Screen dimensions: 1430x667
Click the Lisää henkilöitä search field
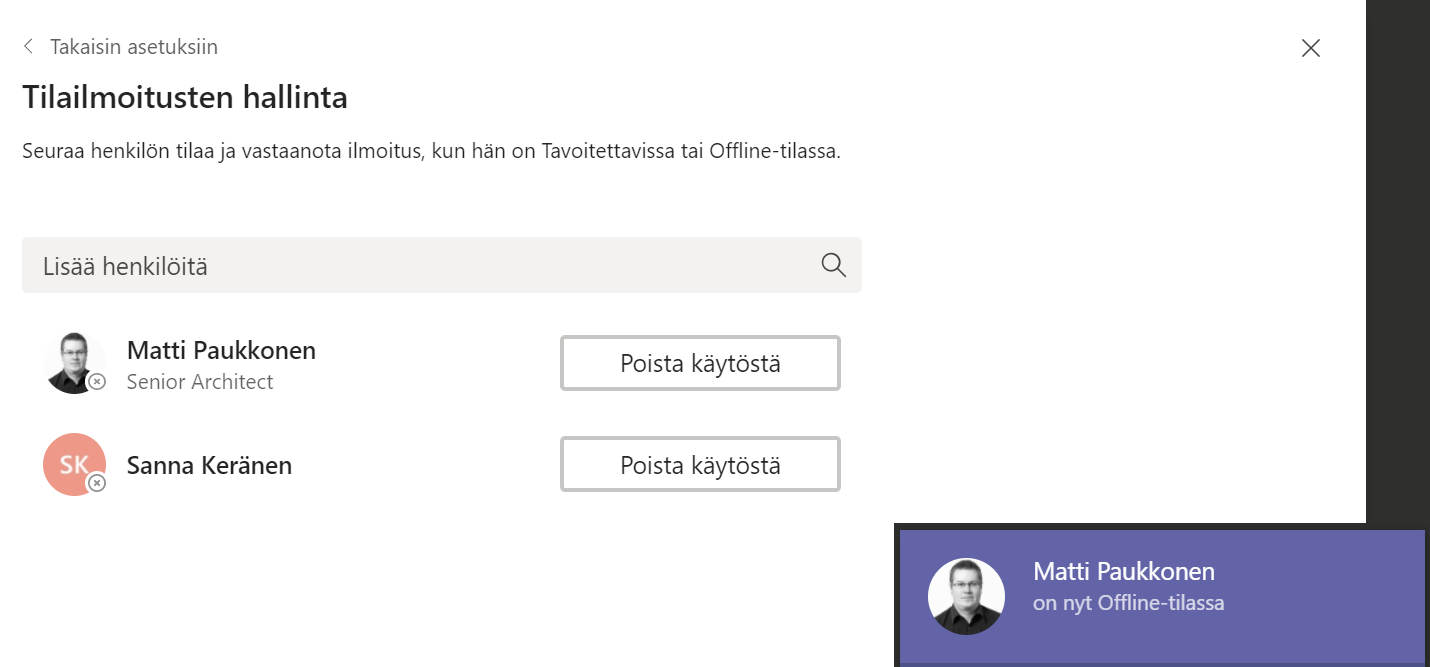tap(420, 265)
